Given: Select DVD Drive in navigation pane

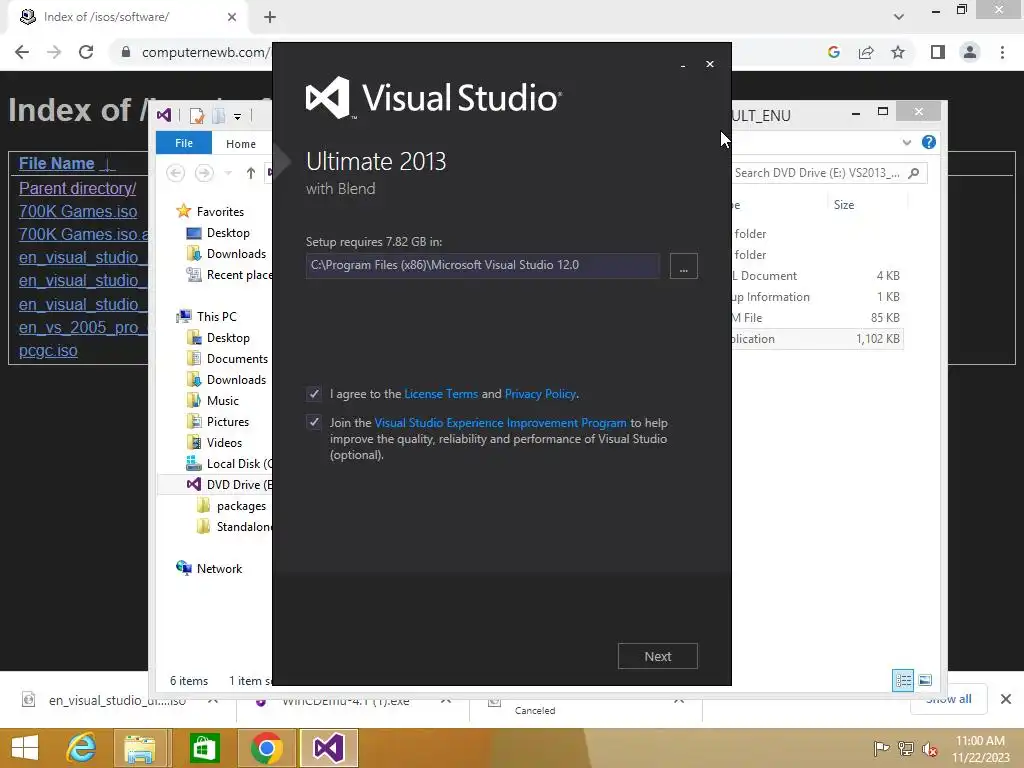Looking at the screenshot, I should coord(229,485).
